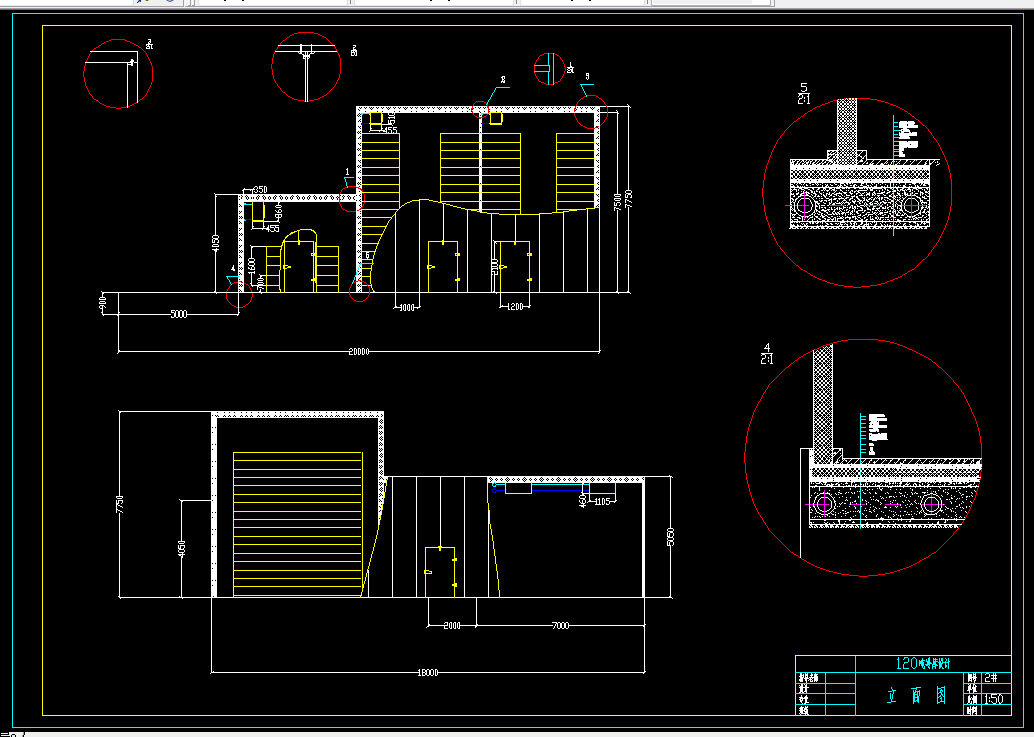Click the yellow arched doorway in upper elevation
This screenshot has width=1034, height=737.
tap(299, 260)
